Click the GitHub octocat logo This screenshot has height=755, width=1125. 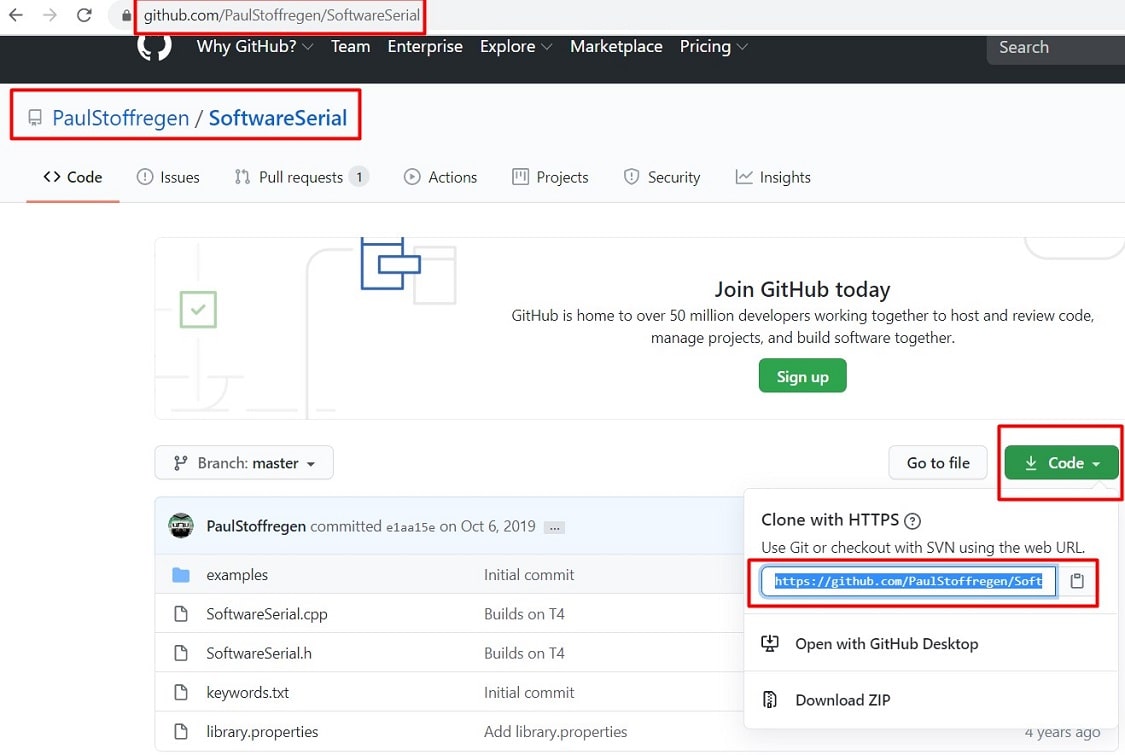[154, 47]
